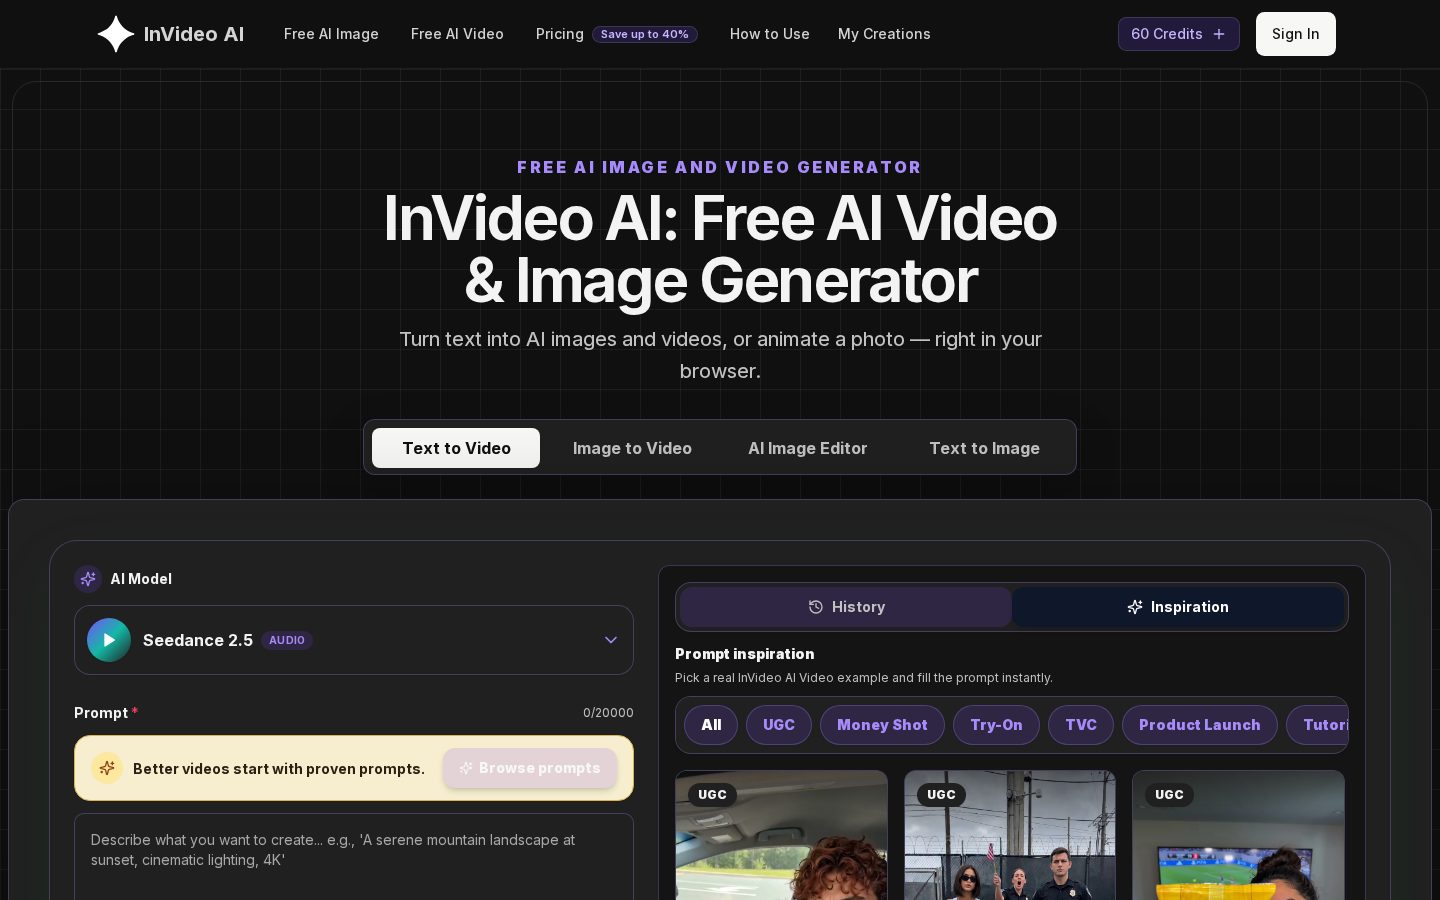
Task: Click the plus icon beside 60 Credits
Action: [x=1219, y=34]
